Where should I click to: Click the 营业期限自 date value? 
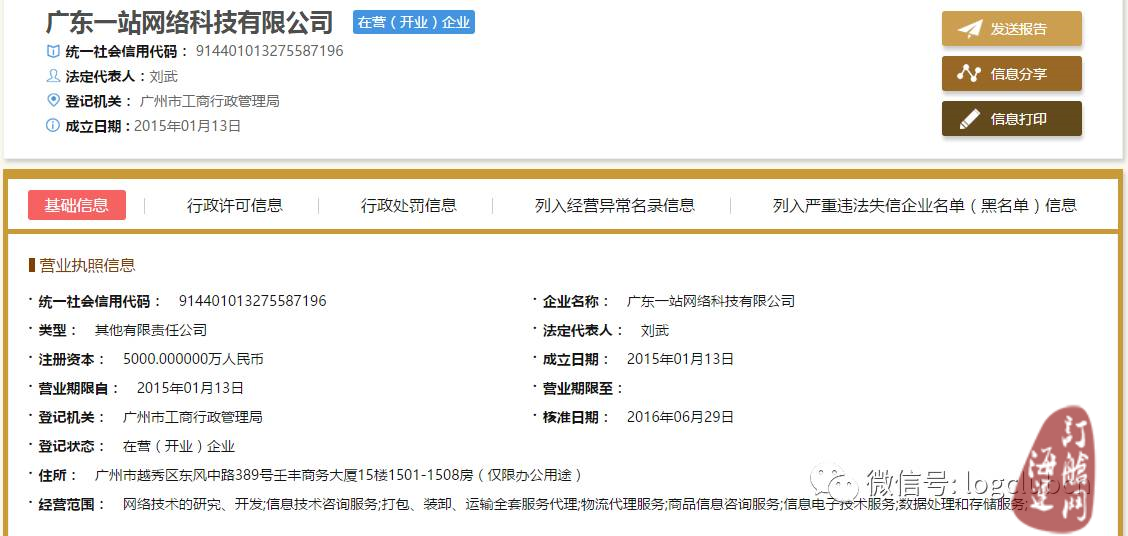point(190,388)
